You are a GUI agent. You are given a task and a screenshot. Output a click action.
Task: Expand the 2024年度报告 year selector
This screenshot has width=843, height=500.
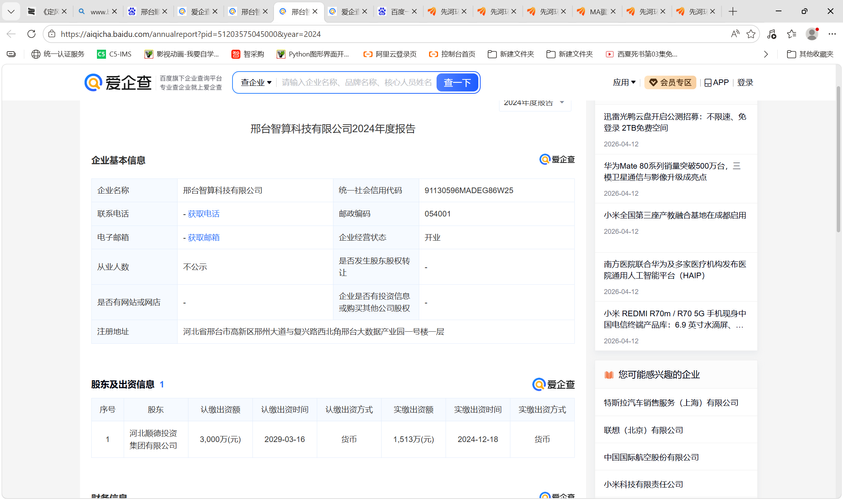534,102
